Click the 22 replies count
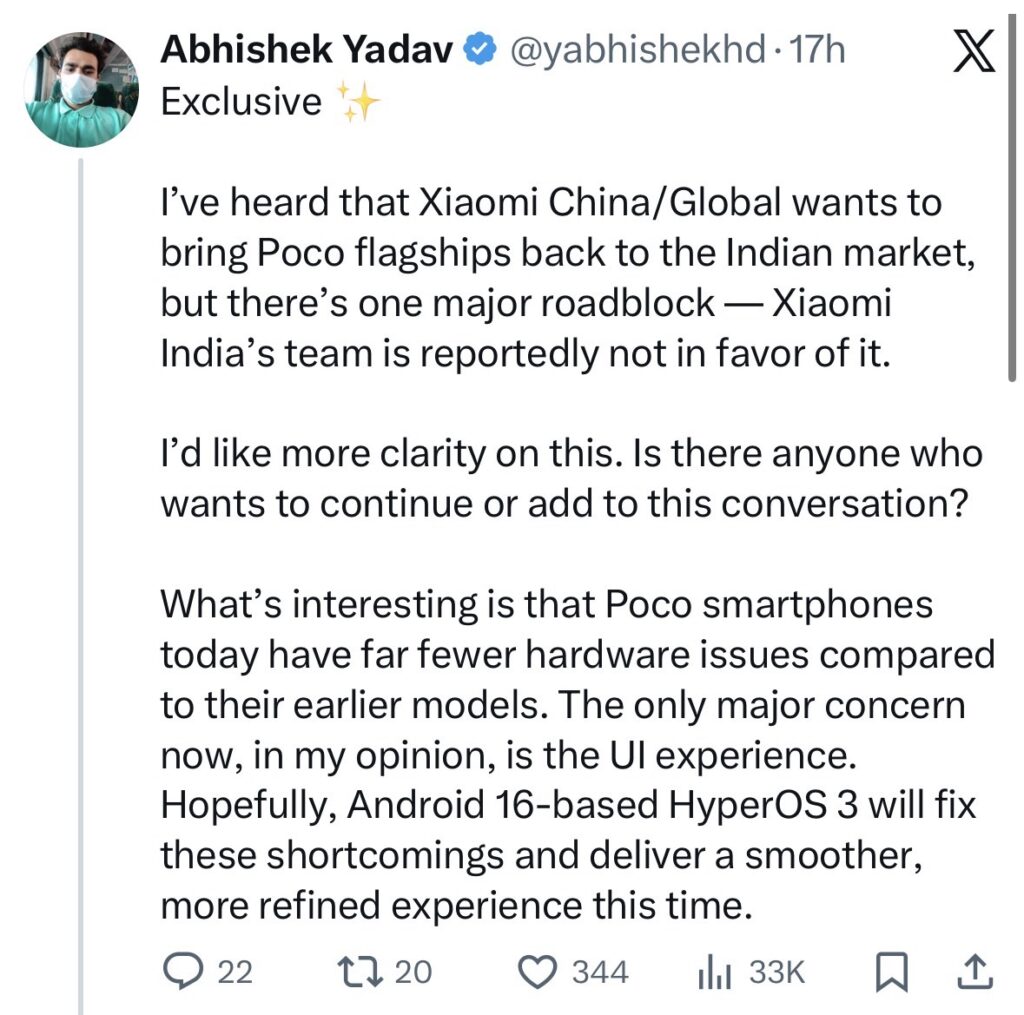 pos(236,971)
